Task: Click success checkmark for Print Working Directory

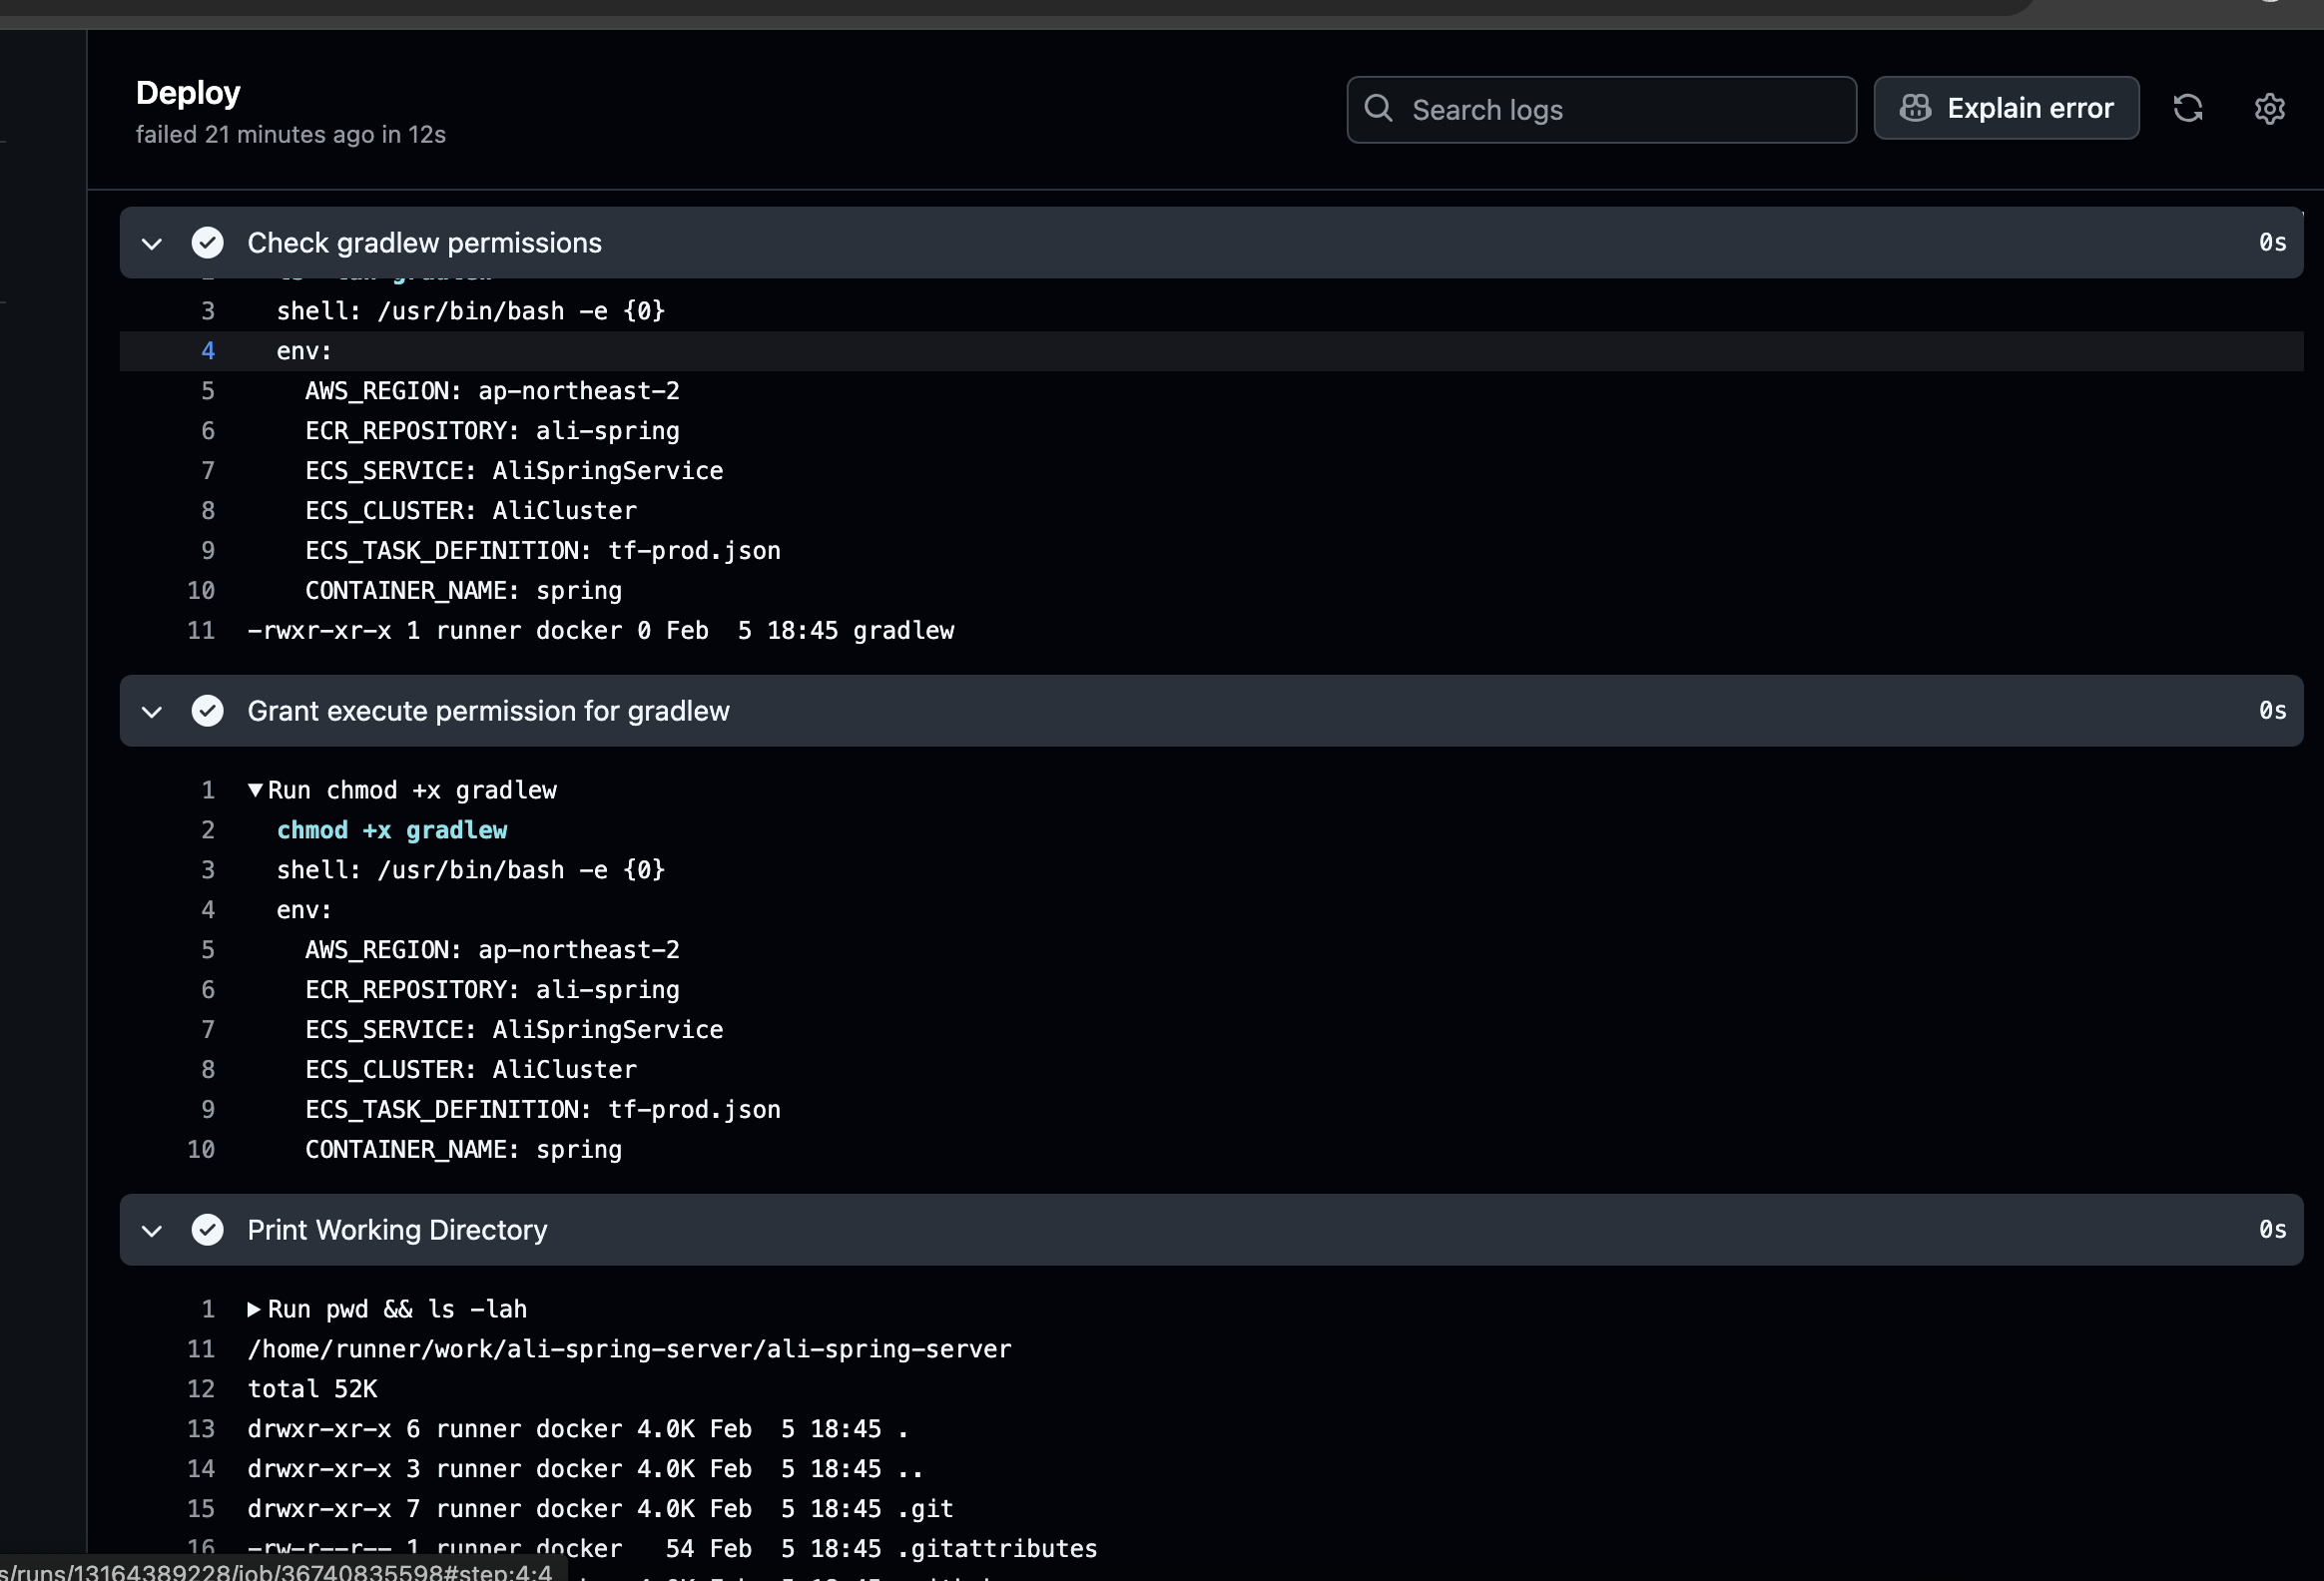Action: [x=207, y=1229]
